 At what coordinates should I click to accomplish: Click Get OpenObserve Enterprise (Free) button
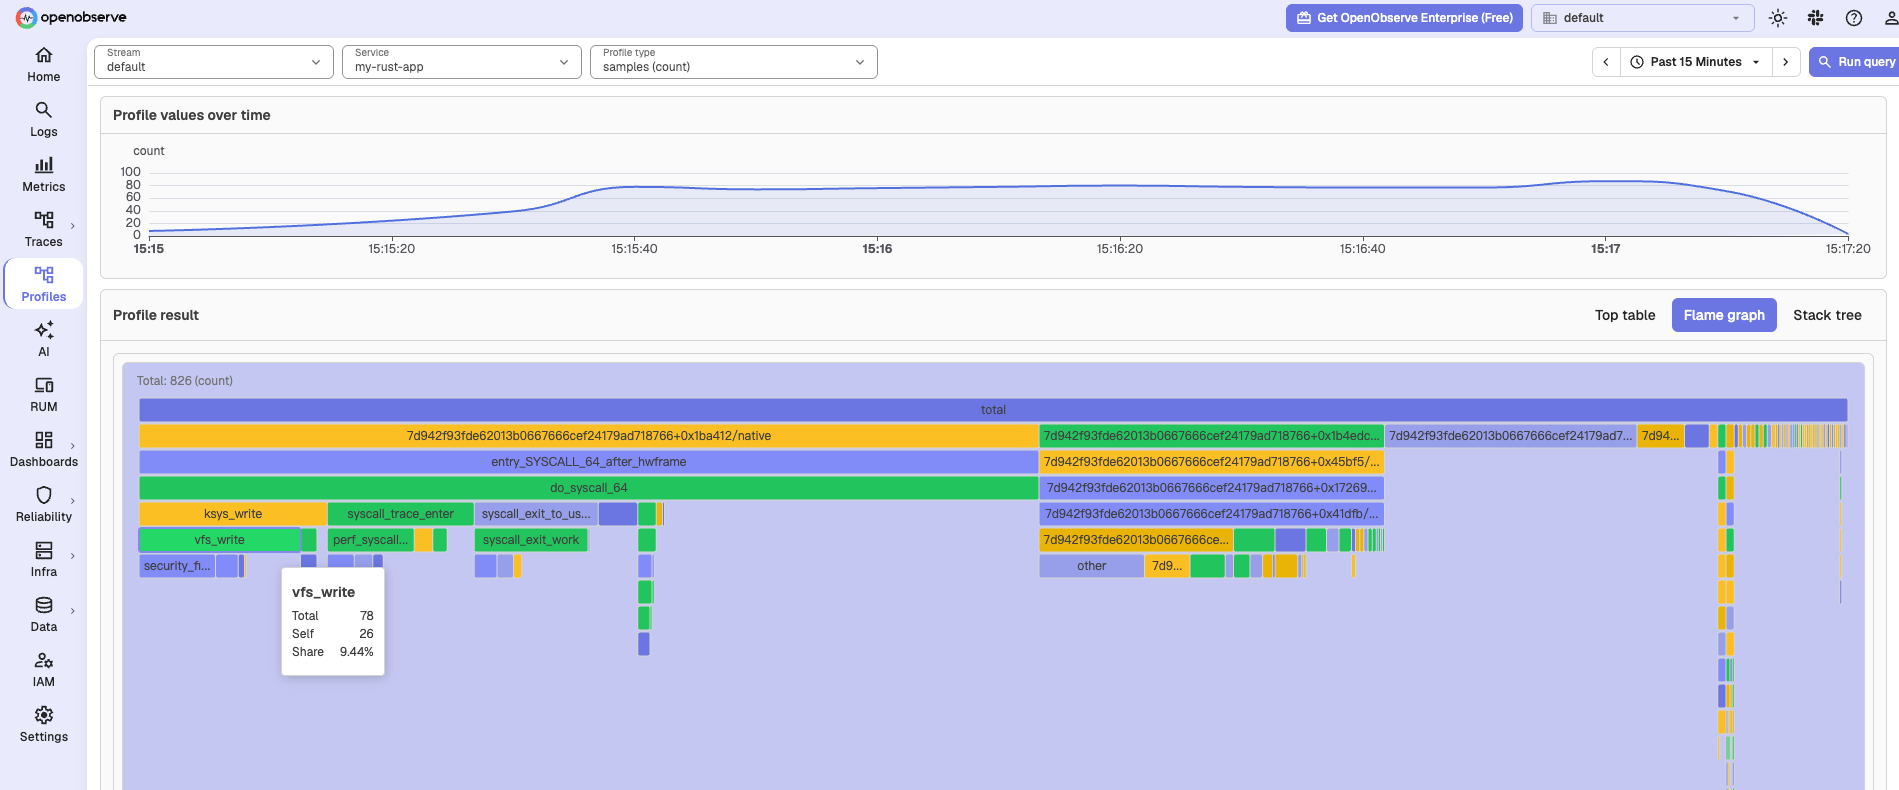point(1404,18)
